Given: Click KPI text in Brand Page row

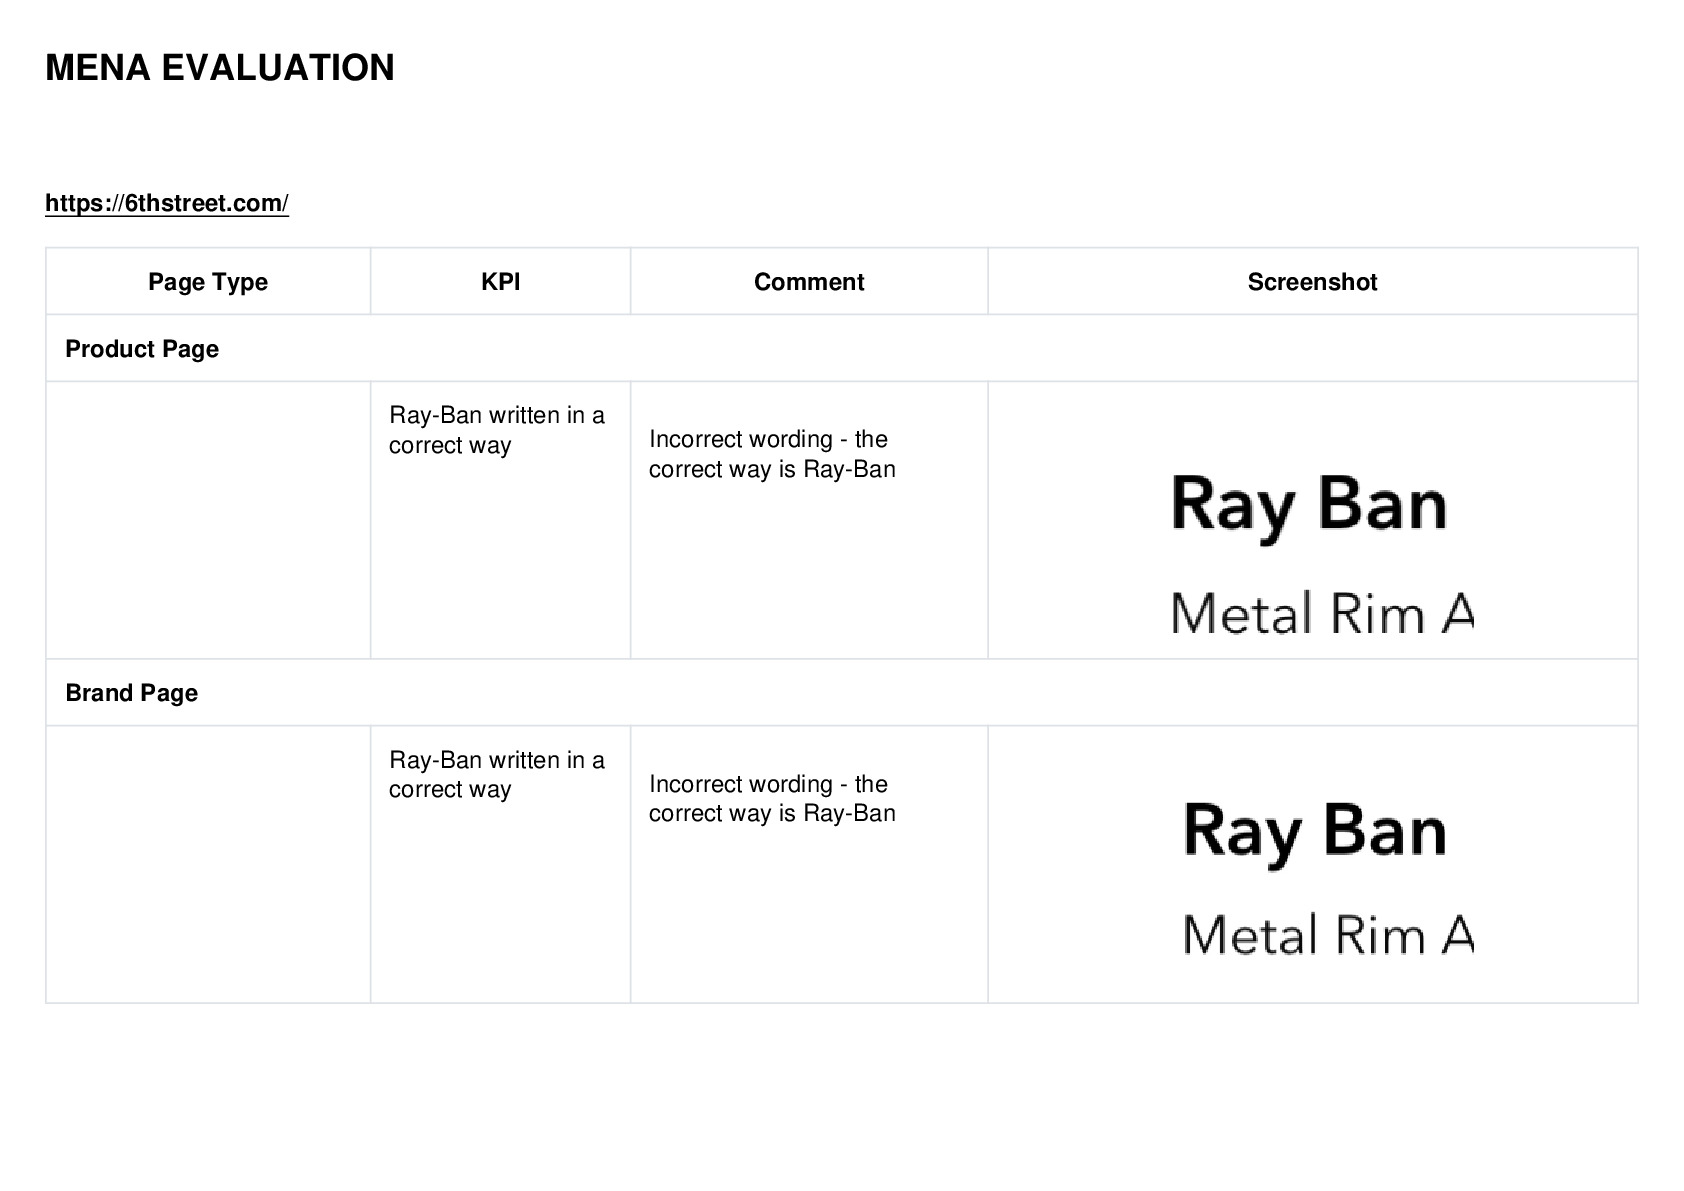Looking at the screenshot, I should coord(497,774).
